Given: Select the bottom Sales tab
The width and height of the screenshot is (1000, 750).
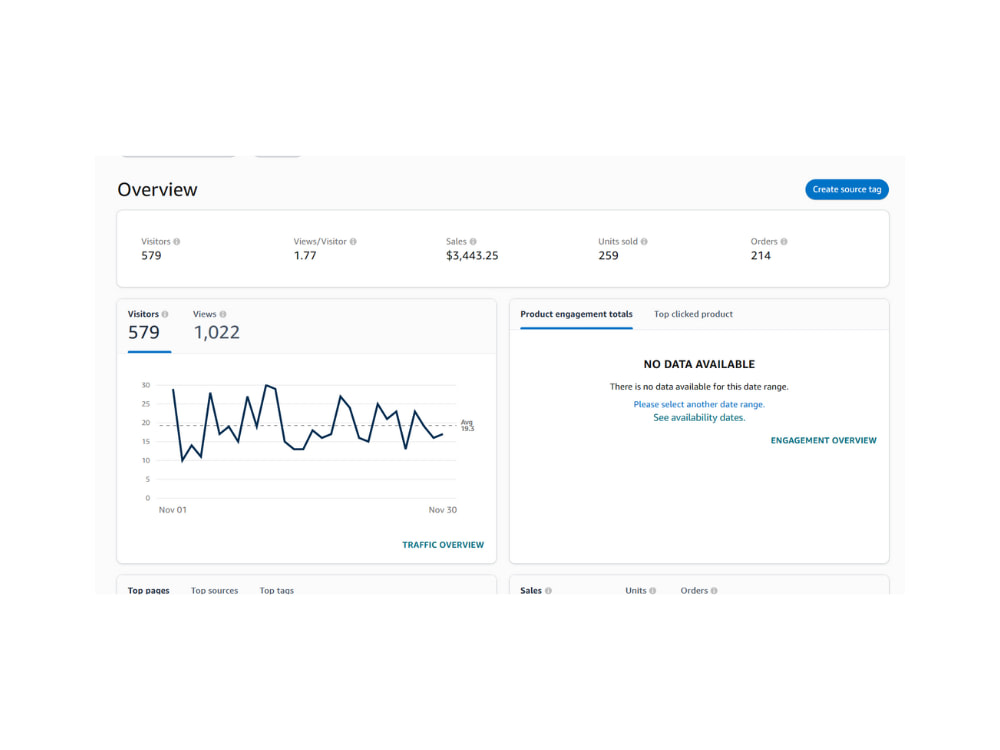Looking at the screenshot, I should click(x=531, y=590).
